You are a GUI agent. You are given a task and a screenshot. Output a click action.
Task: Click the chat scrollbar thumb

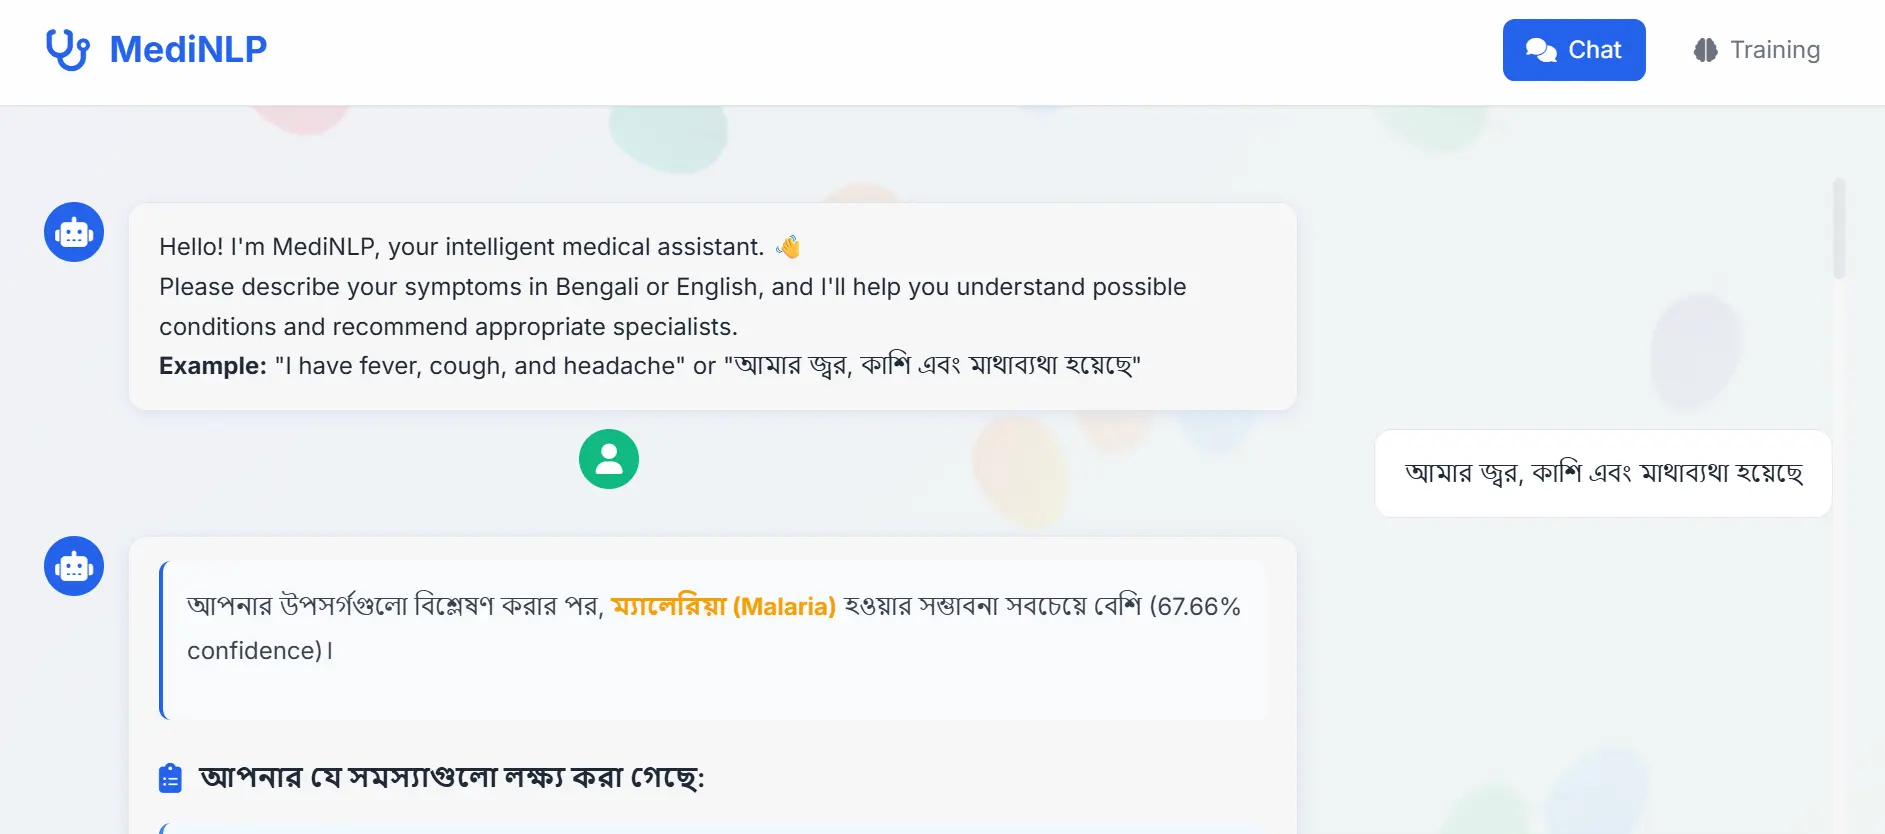pos(1838,228)
